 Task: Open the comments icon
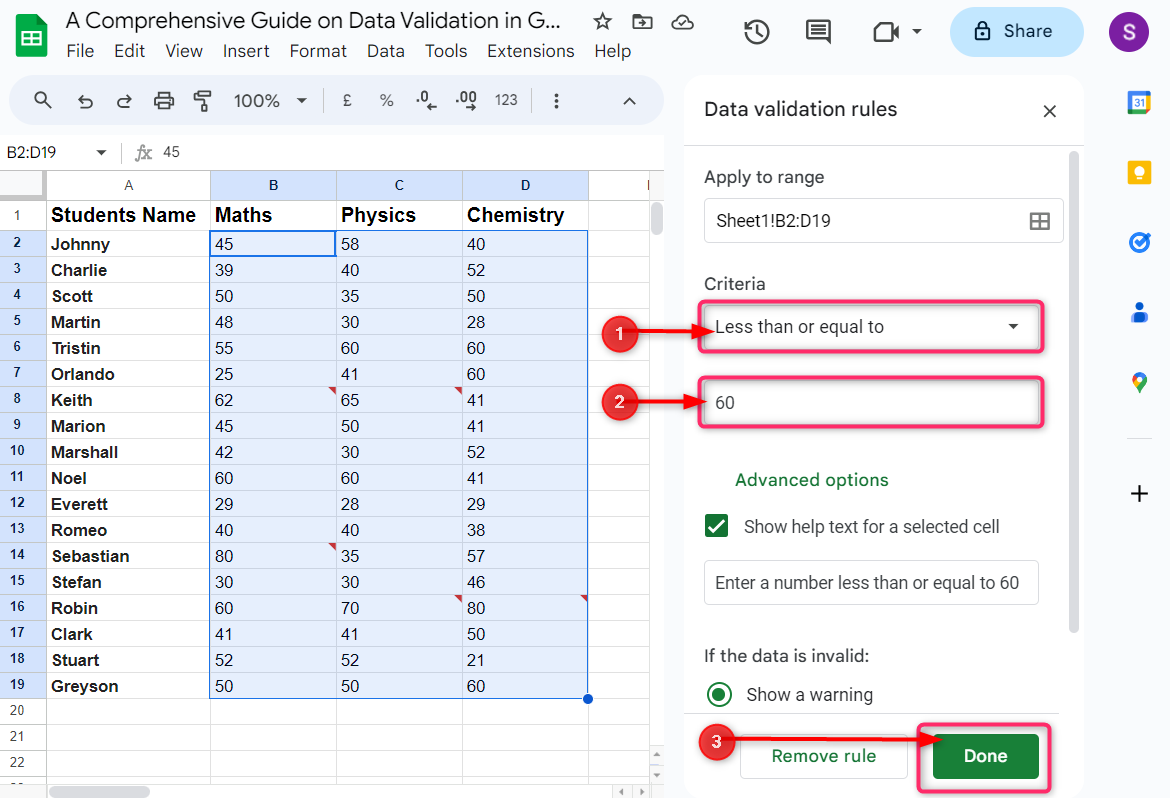tap(818, 32)
